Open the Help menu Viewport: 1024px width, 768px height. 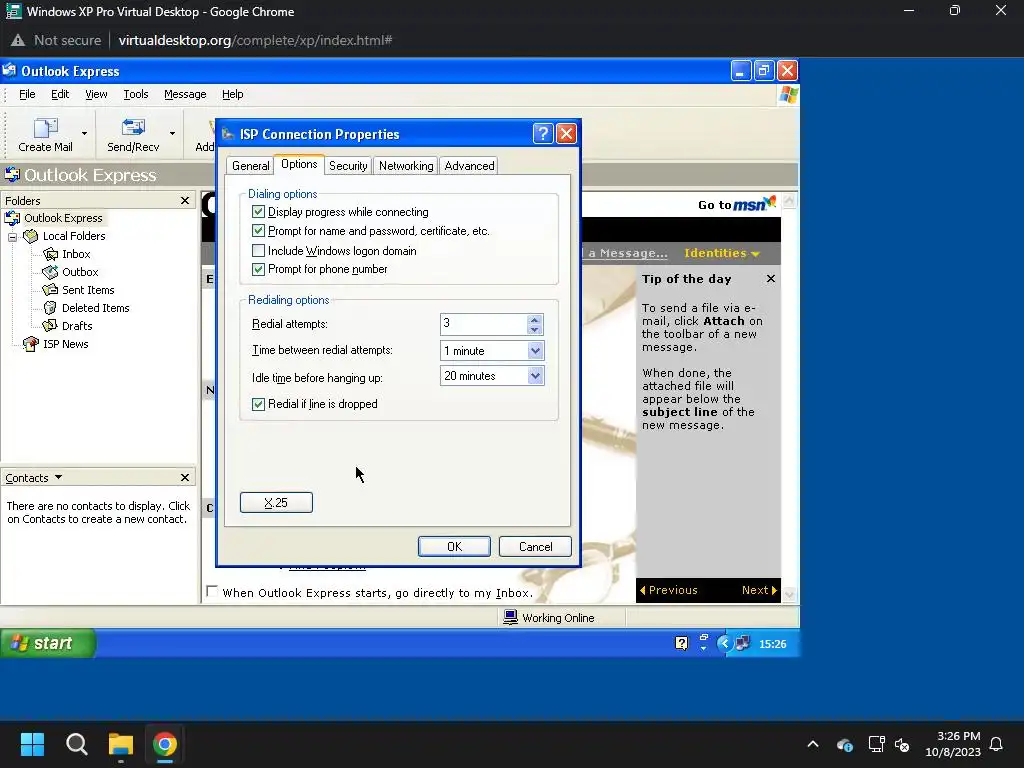pyautogui.click(x=232, y=94)
